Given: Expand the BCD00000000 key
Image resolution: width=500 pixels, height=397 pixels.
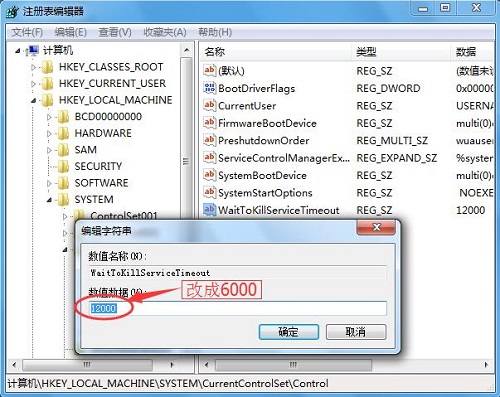Looking at the screenshot, I should (x=49, y=117).
